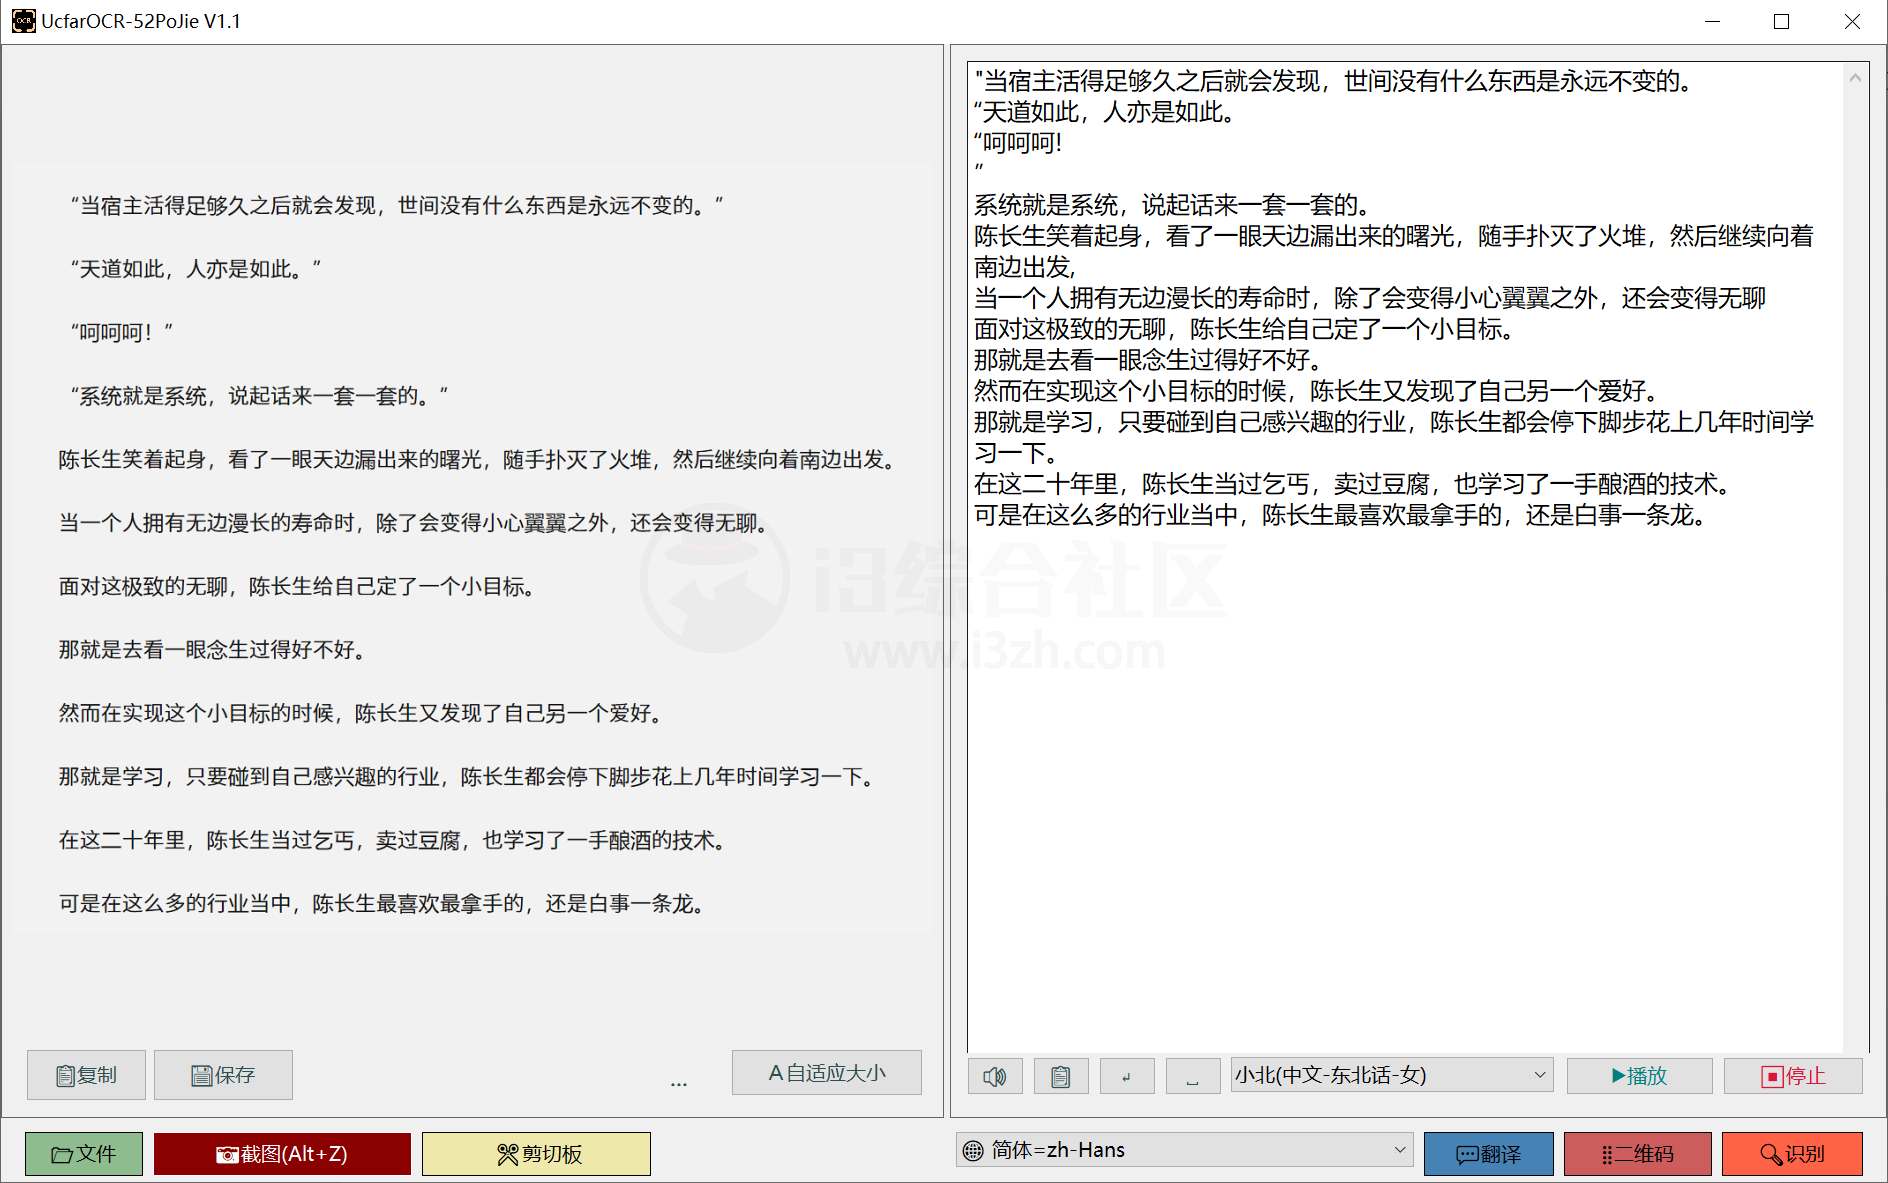The height and width of the screenshot is (1183, 1888).
Task: Toggle adaptive size with A 自适应大小
Action: [x=826, y=1072]
